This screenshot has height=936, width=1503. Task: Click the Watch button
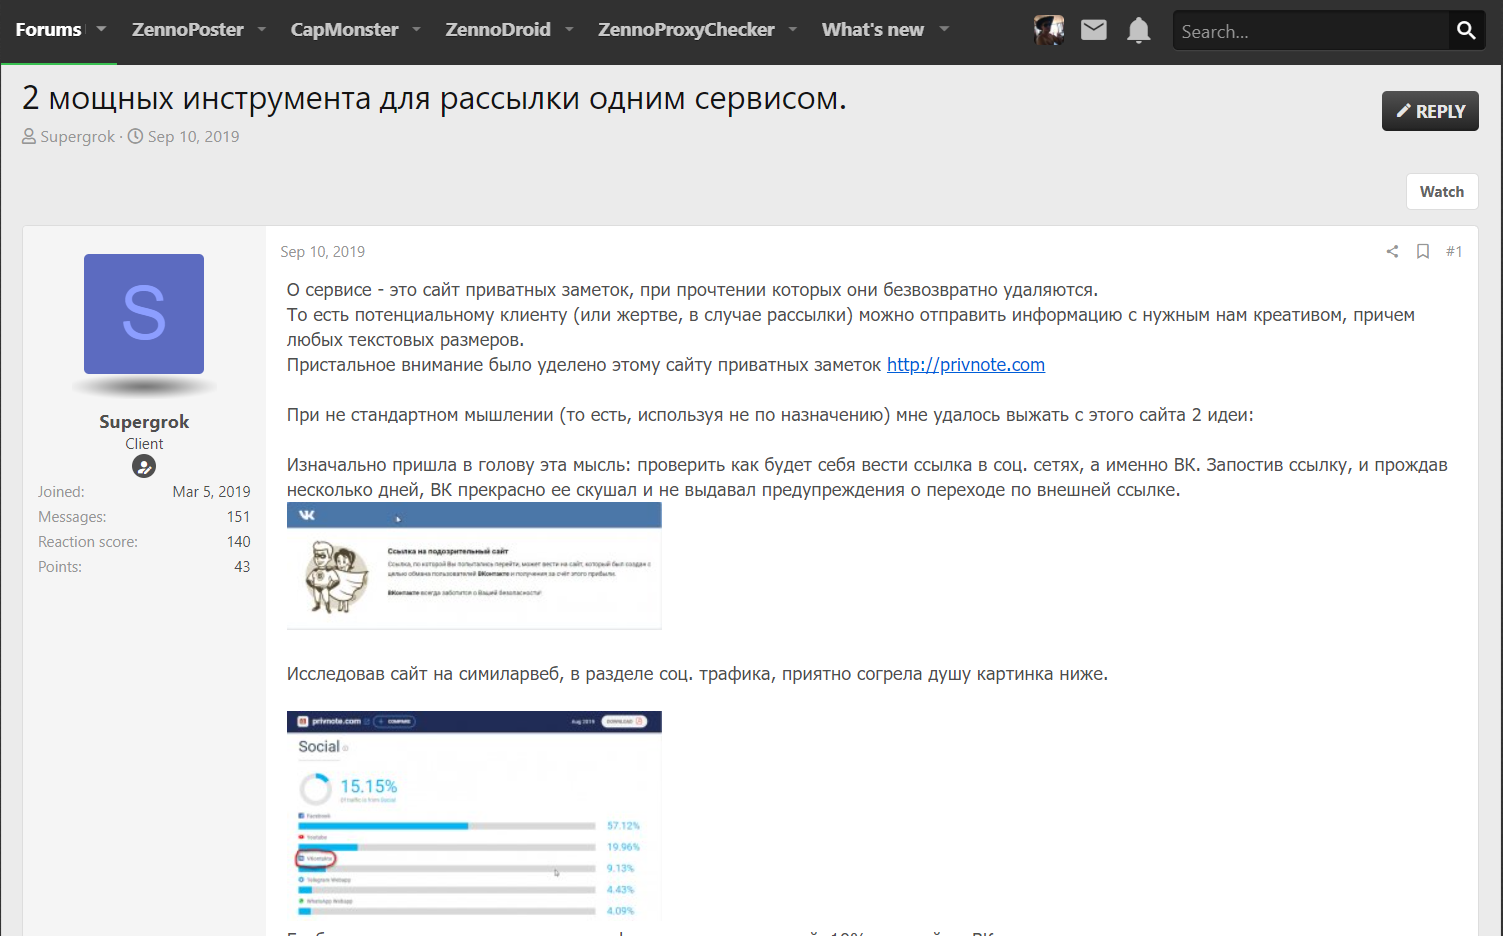tap(1442, 192)
